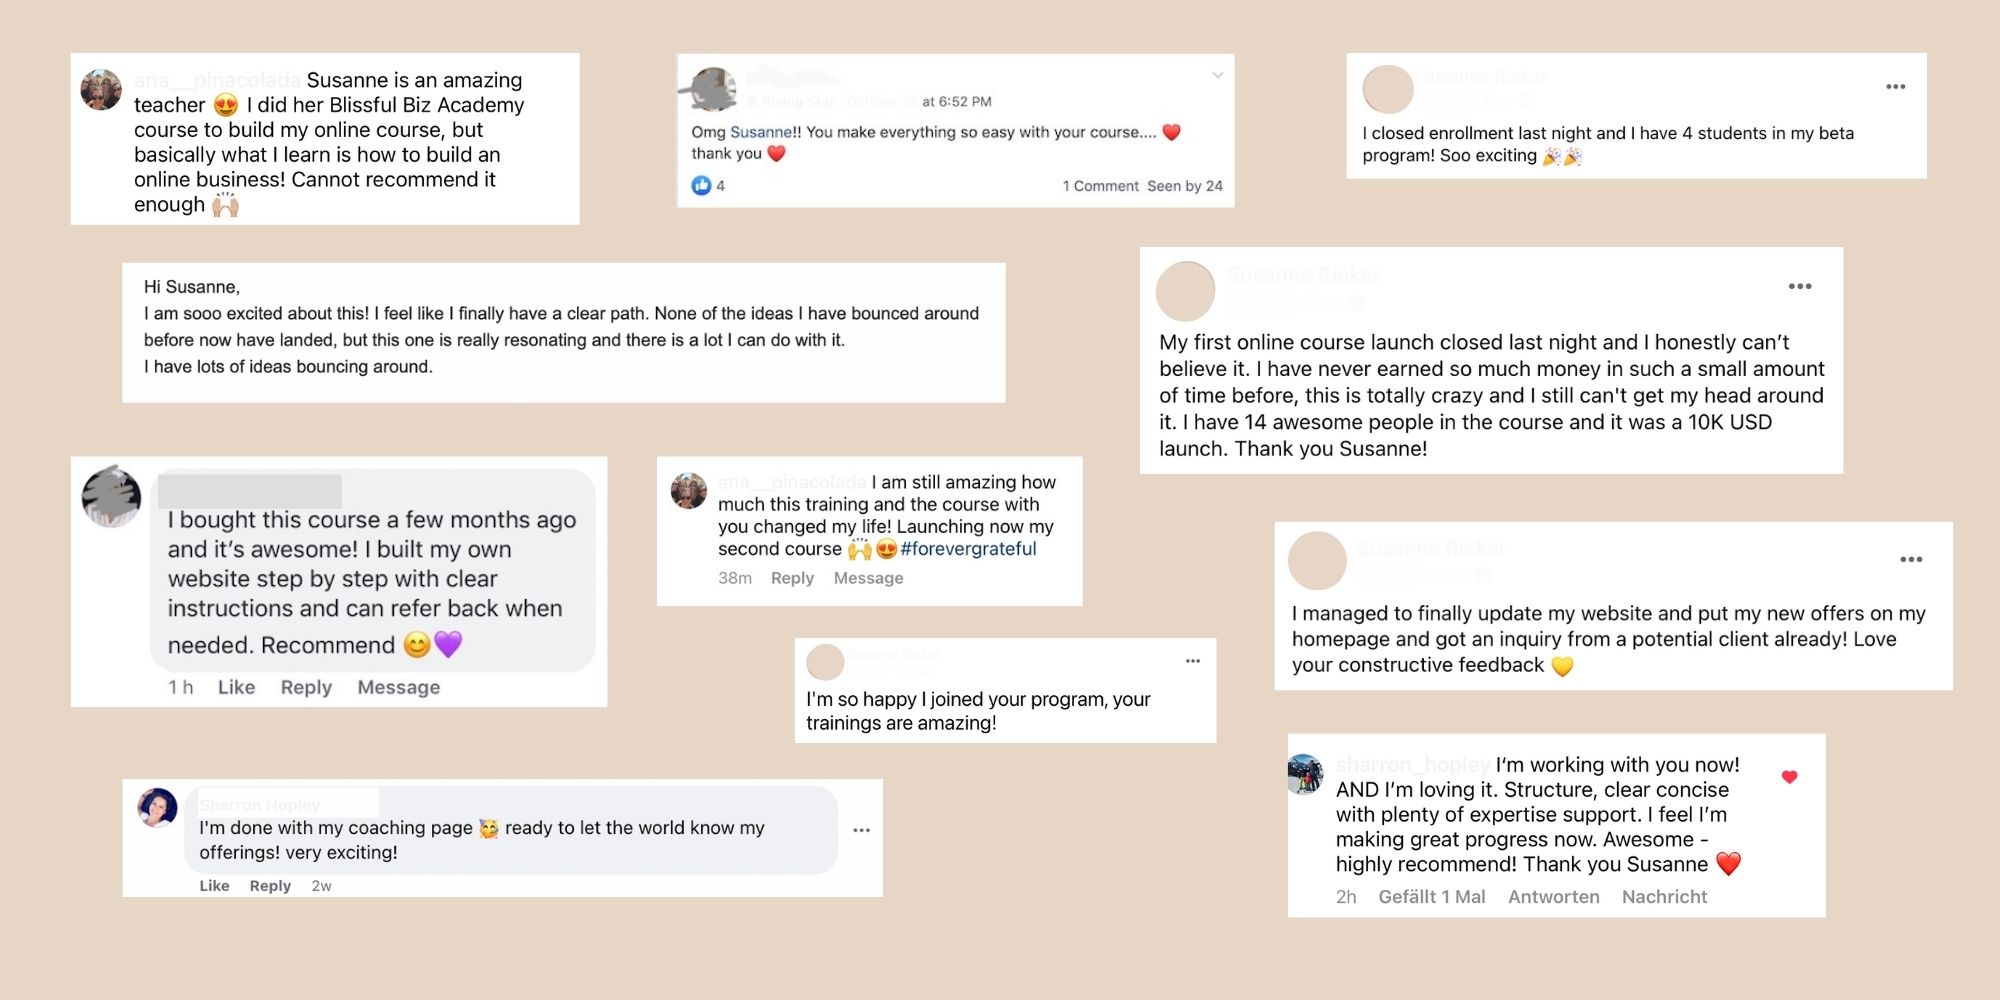Open three-dot menu beside coaching page comment
Image resolution: width=2000 pixels, height=1000 pixels.
click(861, 830)
